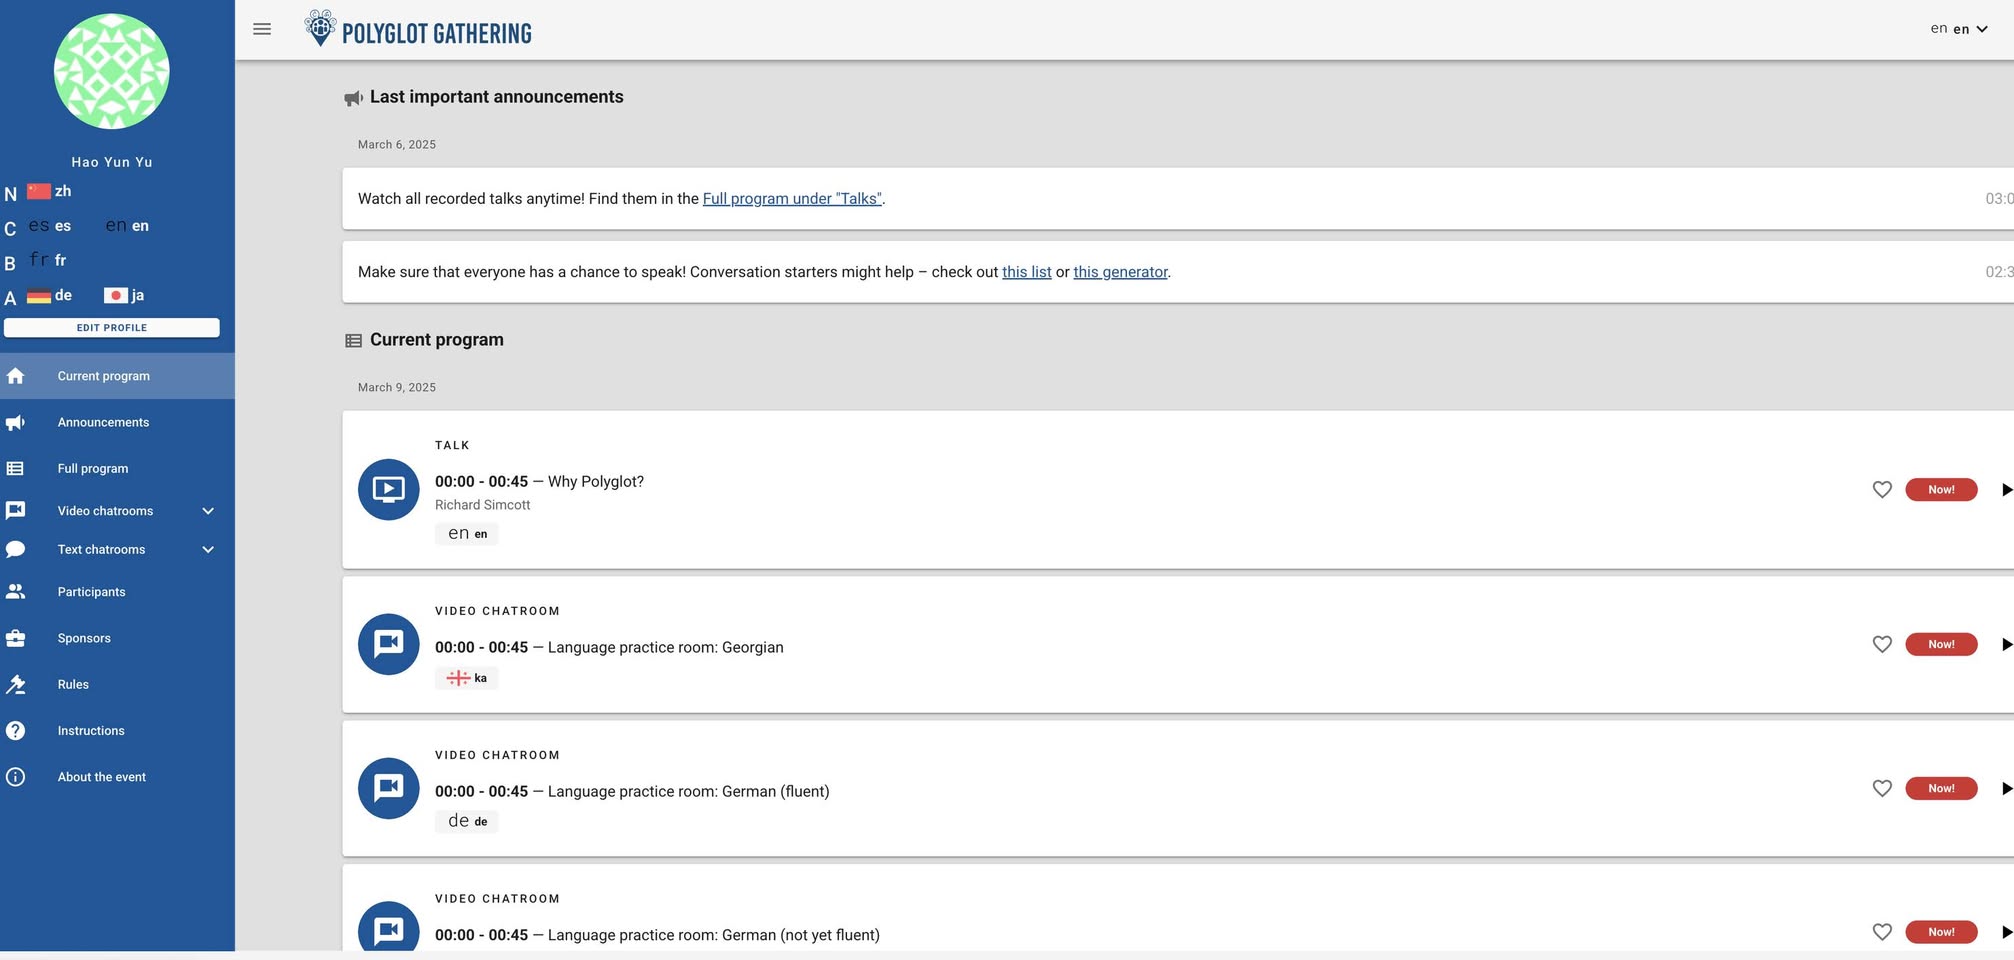Click the Instructions question mark icon
2014x960 pixels.
pos(15,731)
